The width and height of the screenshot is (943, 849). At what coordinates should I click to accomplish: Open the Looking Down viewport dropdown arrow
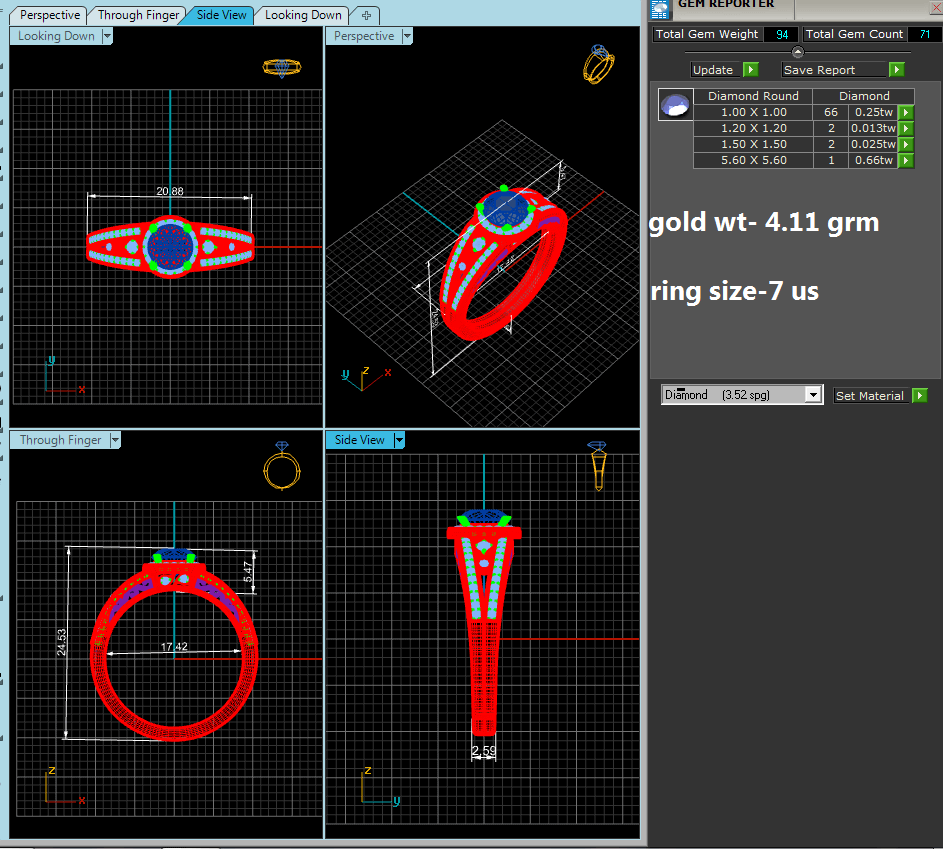click(106, 36)
